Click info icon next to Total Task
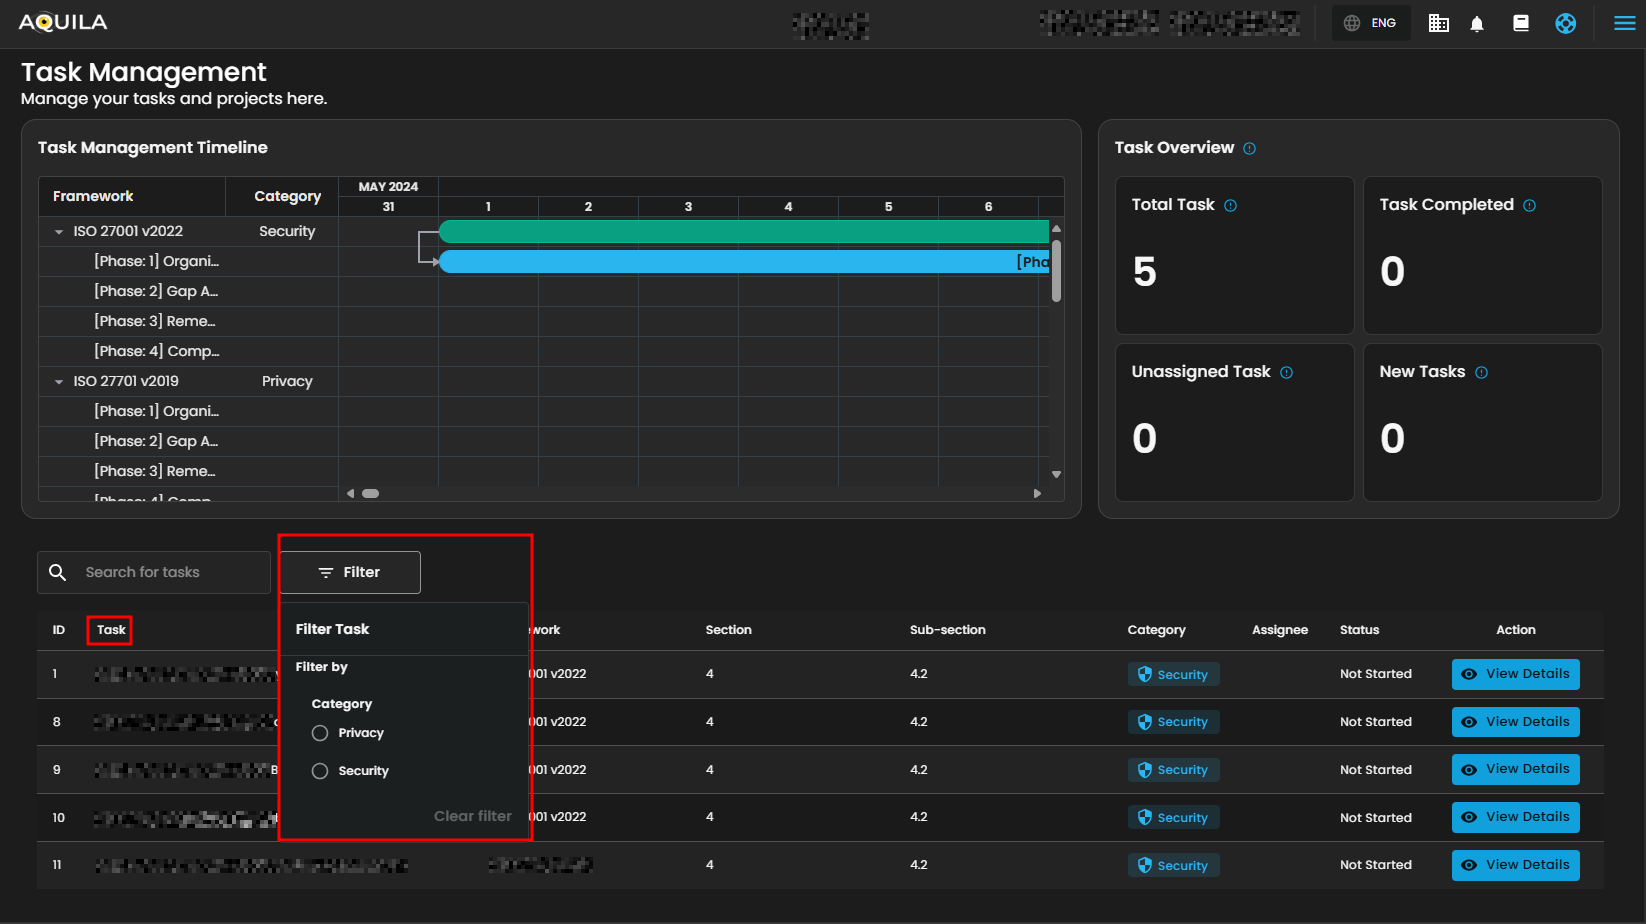Screen dimensions: 1646x924 pos(1230,206)
